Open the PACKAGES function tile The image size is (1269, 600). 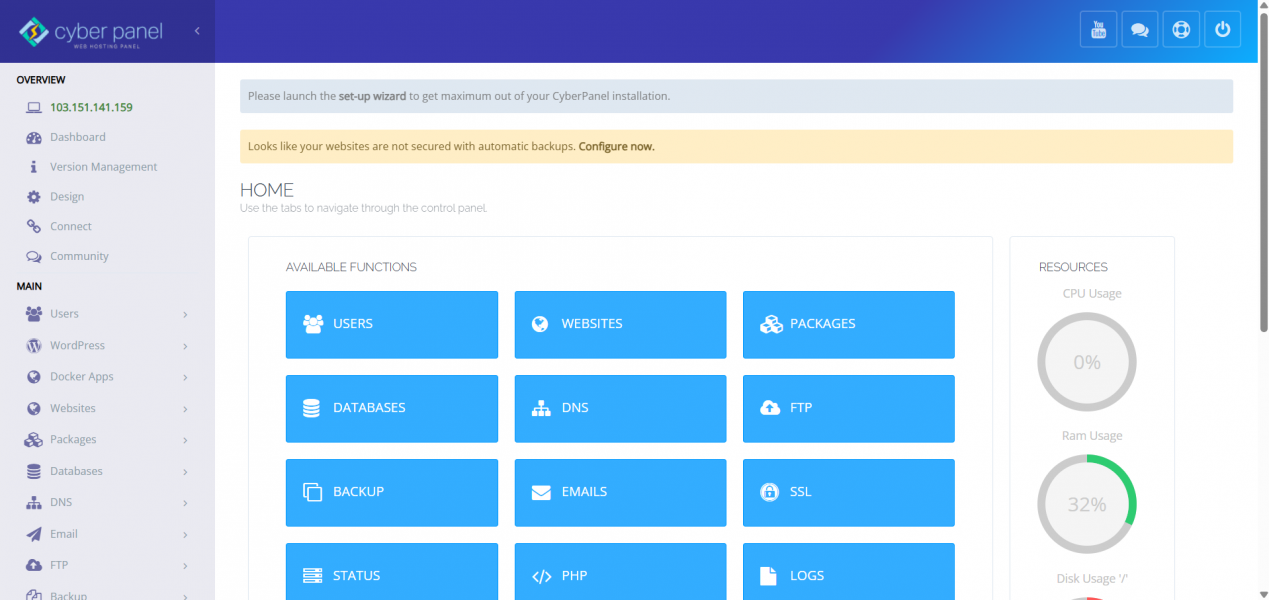pos(849,324)
